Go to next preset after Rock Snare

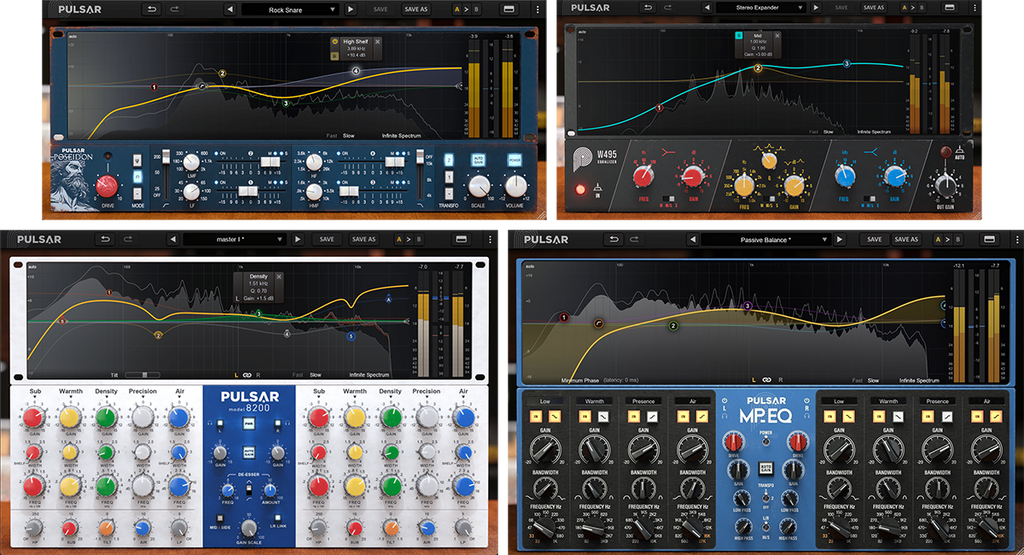tap(351, 9)
